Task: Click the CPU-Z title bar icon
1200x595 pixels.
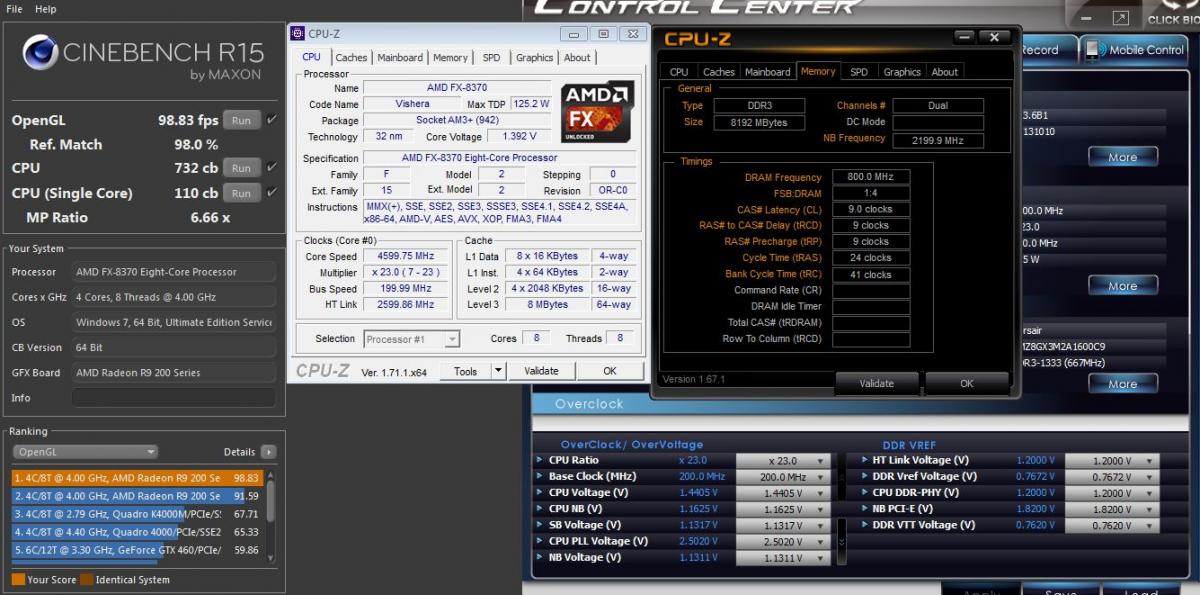Action: 298,33
